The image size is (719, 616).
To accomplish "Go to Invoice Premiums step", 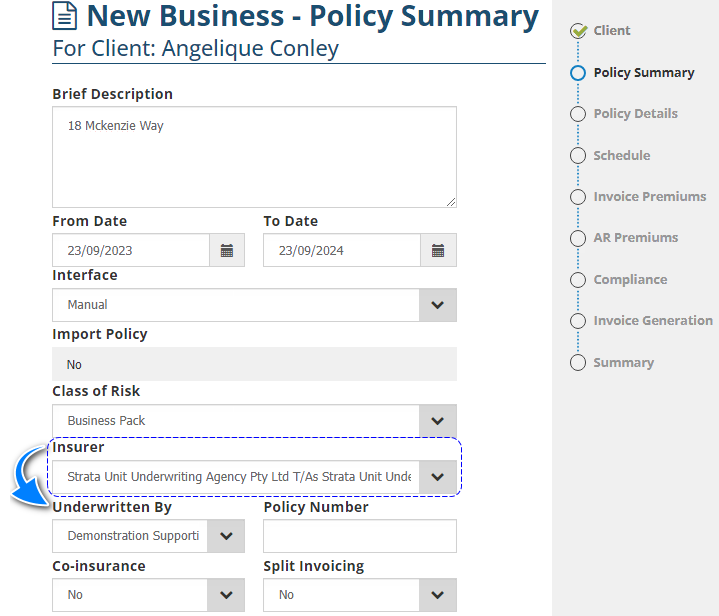I will click(649, 197).
